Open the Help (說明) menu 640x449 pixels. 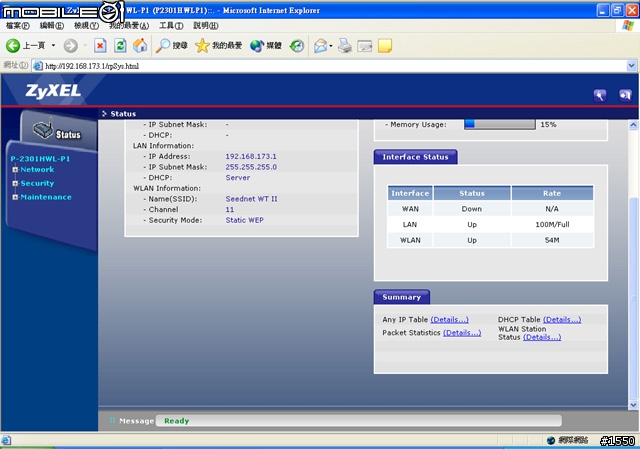pos(206,26)
